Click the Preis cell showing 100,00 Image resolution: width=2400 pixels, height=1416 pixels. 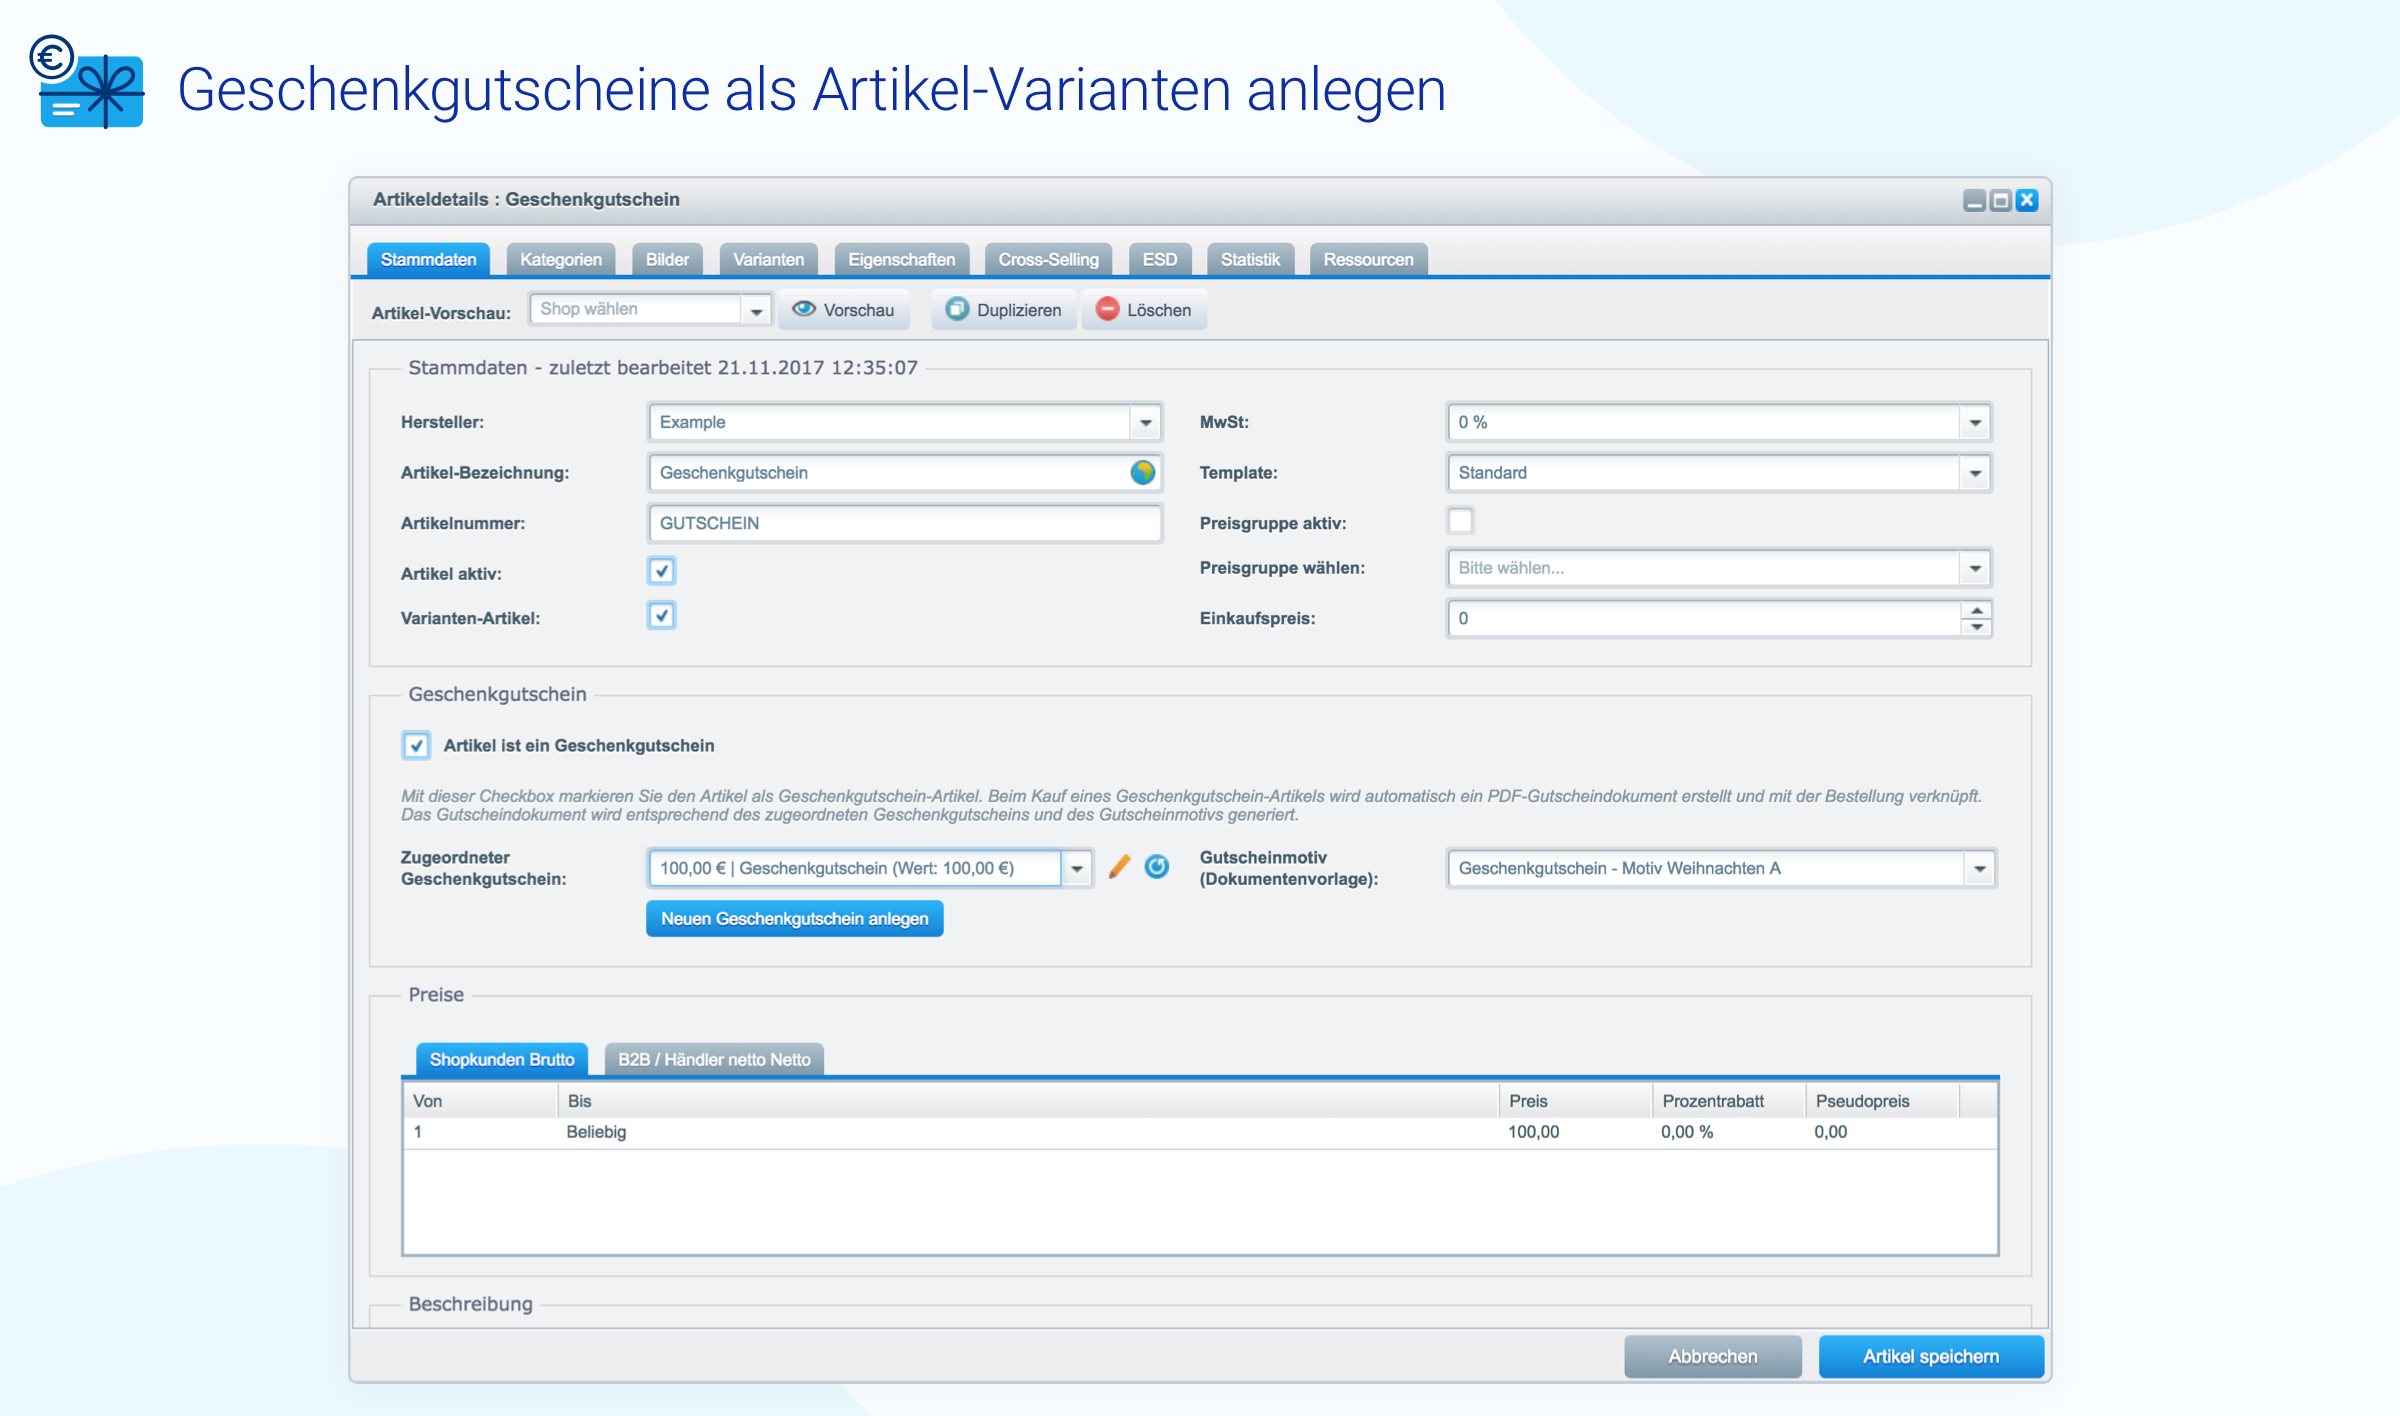[1574, 1132]
